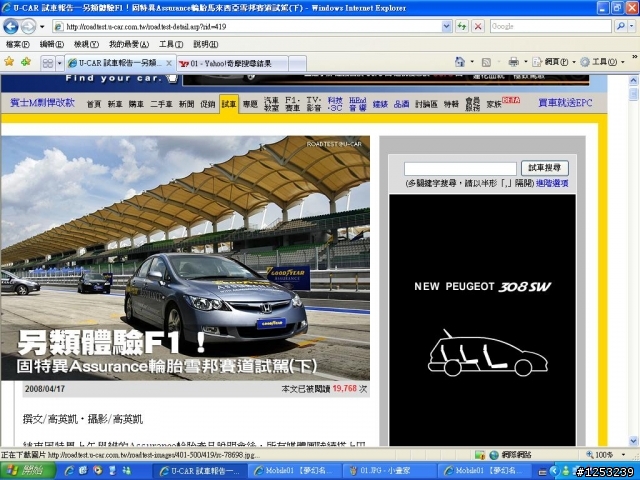Open HiEnd 音響 section link

(x=358, y=104)
